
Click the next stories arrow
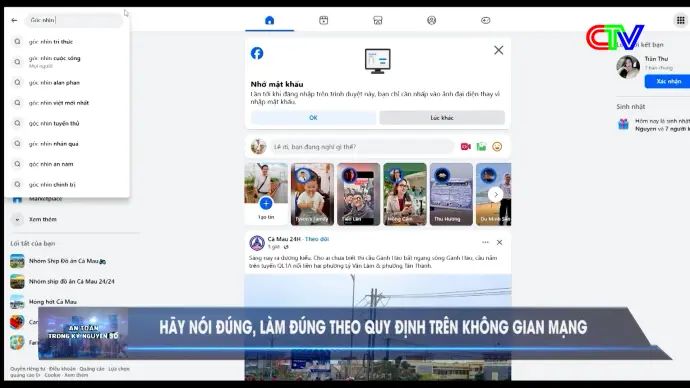click(495, 194)
